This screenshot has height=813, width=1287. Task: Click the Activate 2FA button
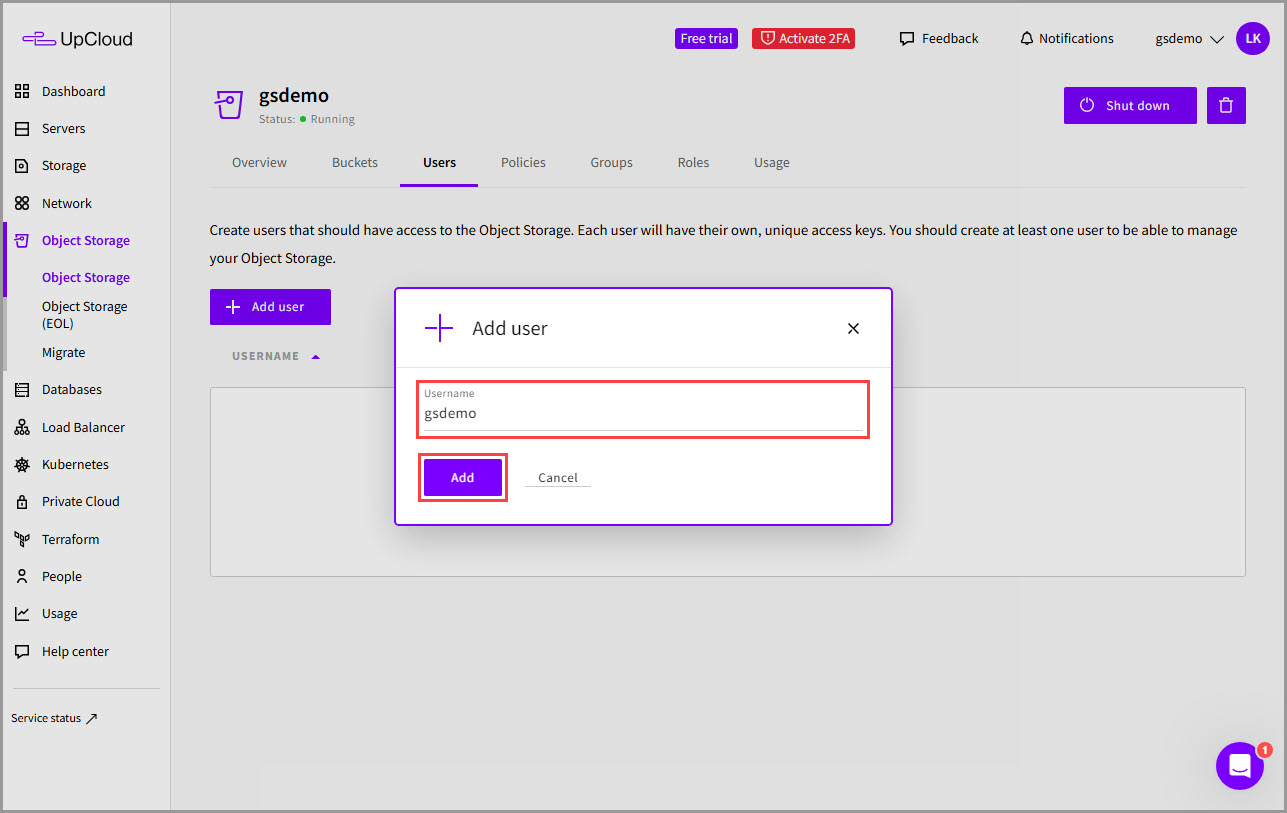[x=803, y=39]
